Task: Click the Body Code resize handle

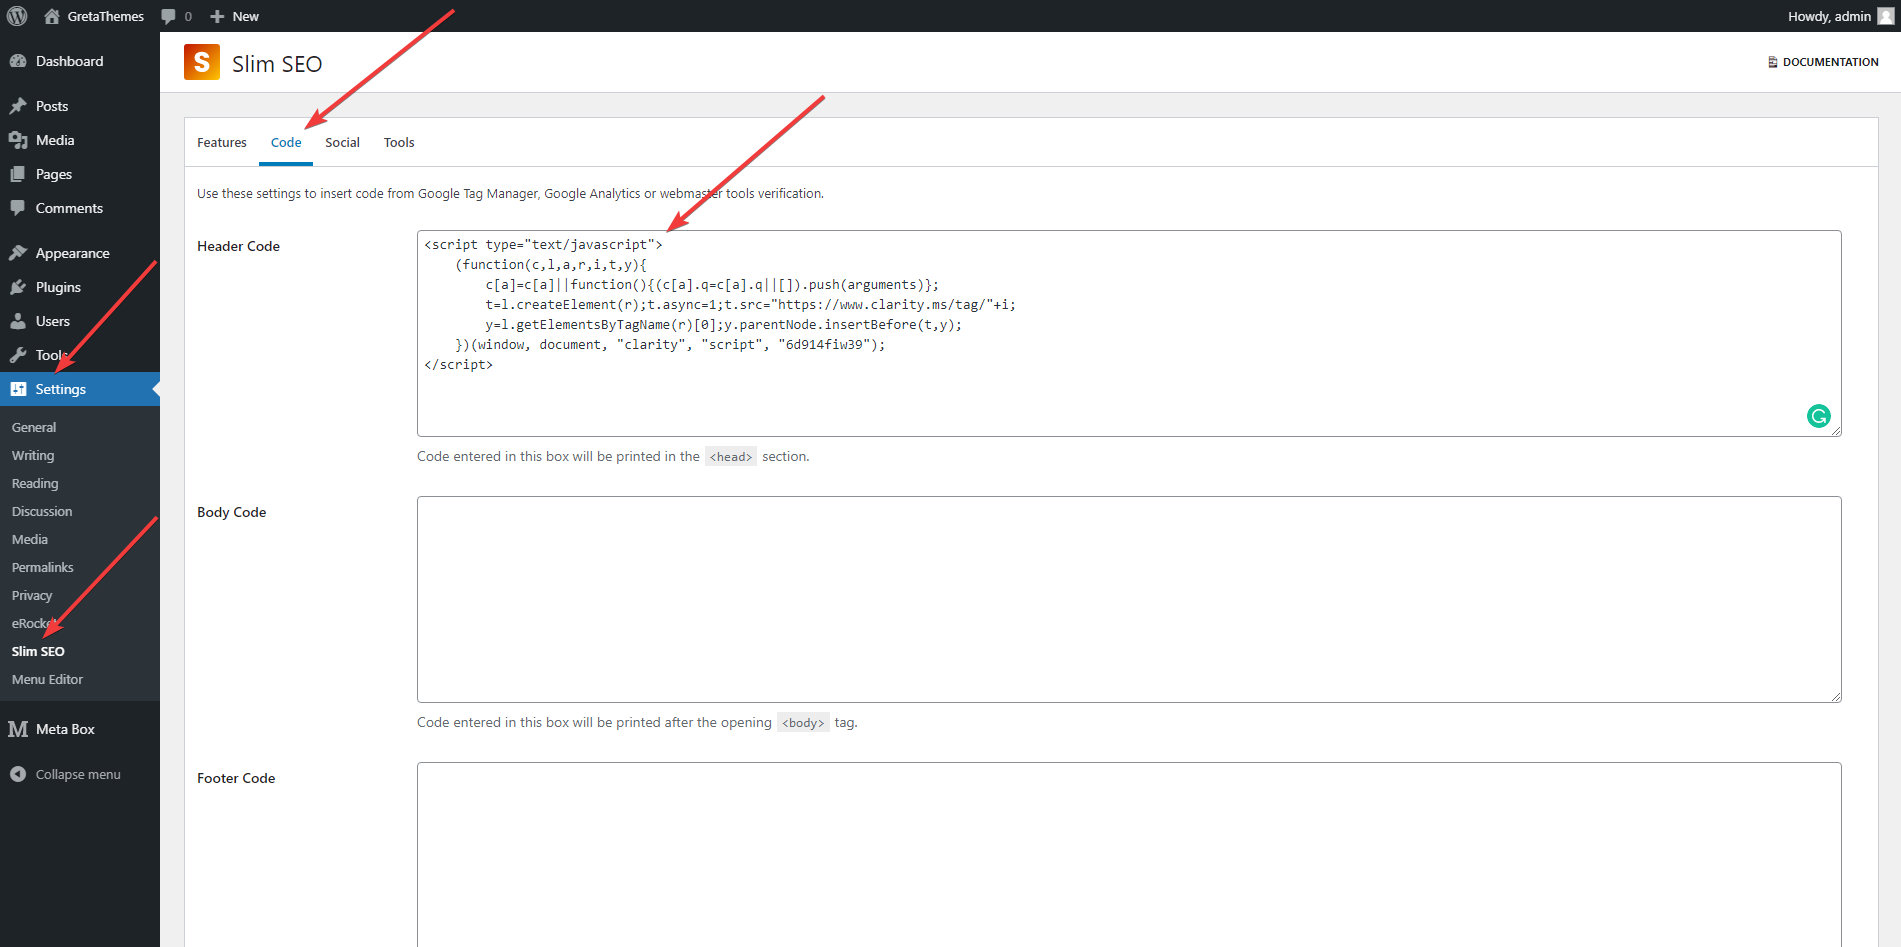Action: [x=1835, y=696]
